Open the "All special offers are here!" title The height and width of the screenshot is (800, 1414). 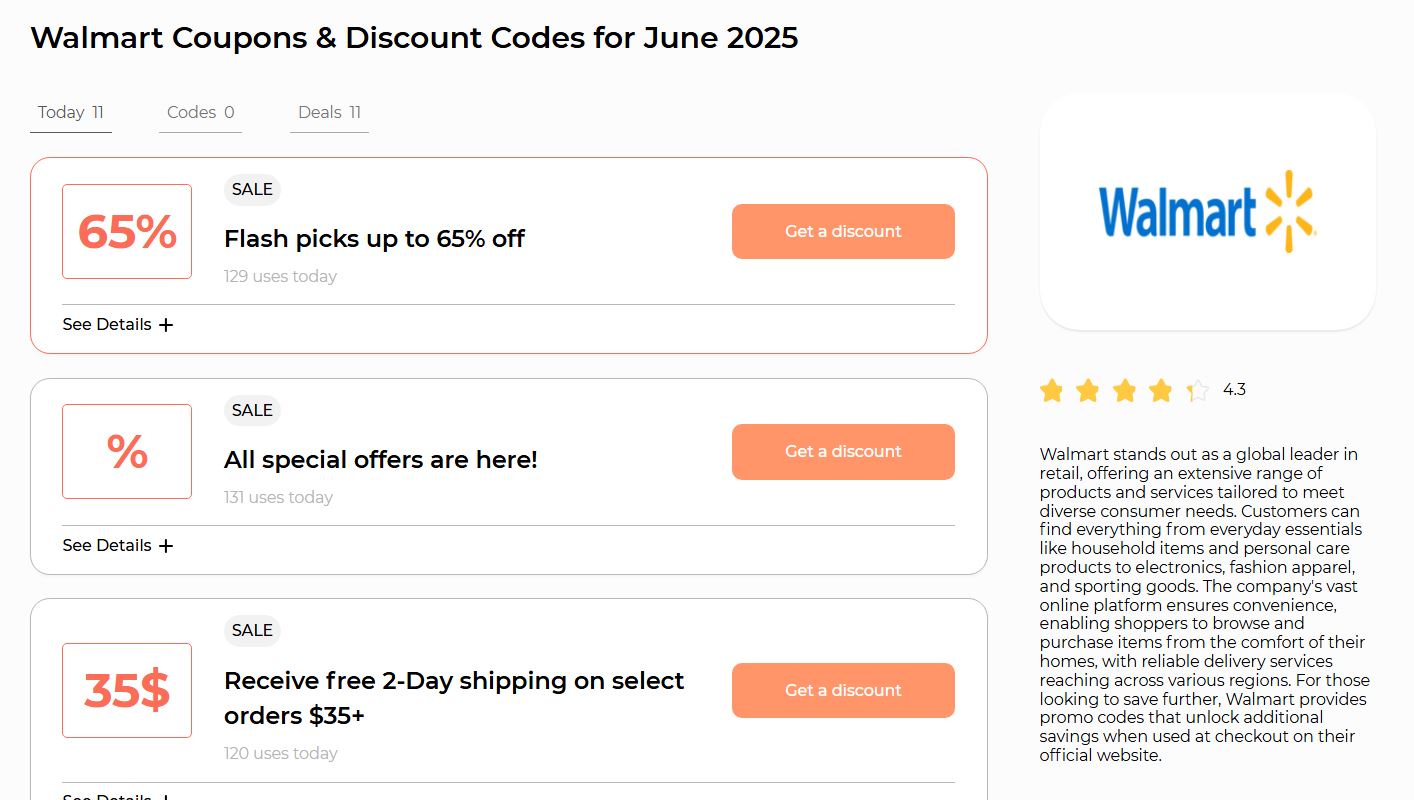pyautogui.click(x=380, y=460)
